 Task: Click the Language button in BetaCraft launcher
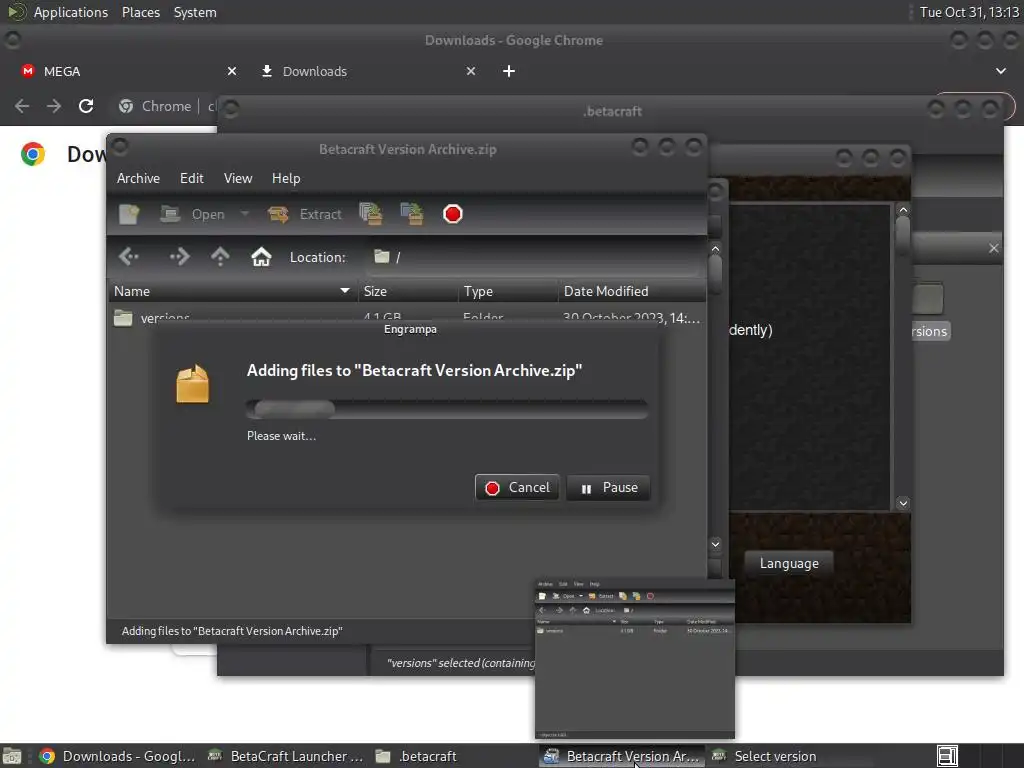789,564
